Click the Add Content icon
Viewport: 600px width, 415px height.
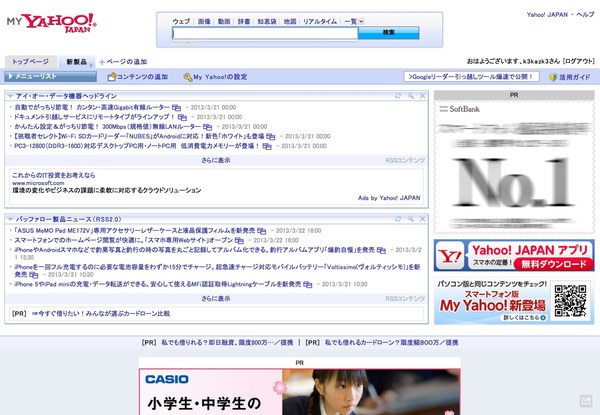click(108, 76)
